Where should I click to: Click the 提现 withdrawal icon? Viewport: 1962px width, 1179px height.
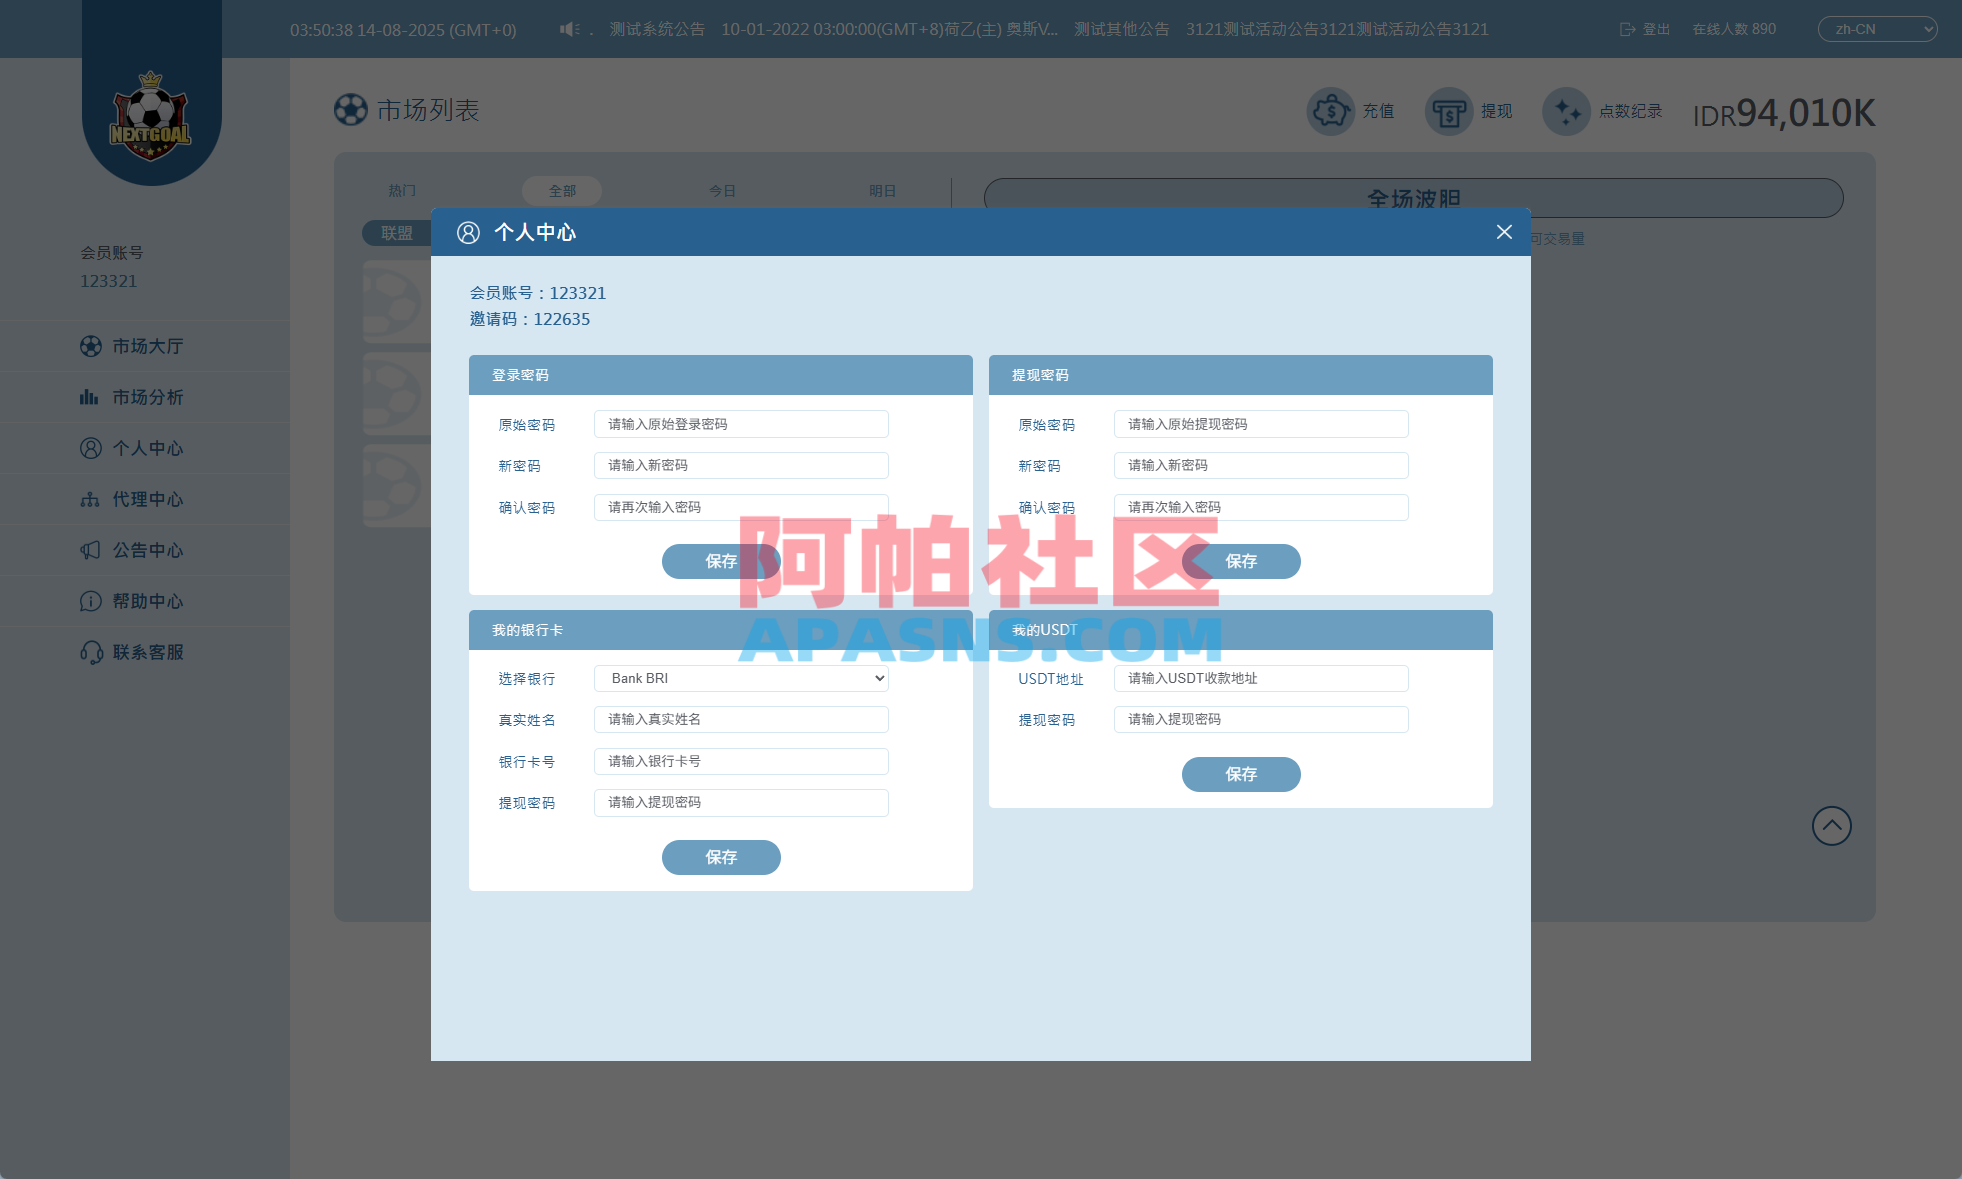pyautogui.click(x=1449, y=111)
